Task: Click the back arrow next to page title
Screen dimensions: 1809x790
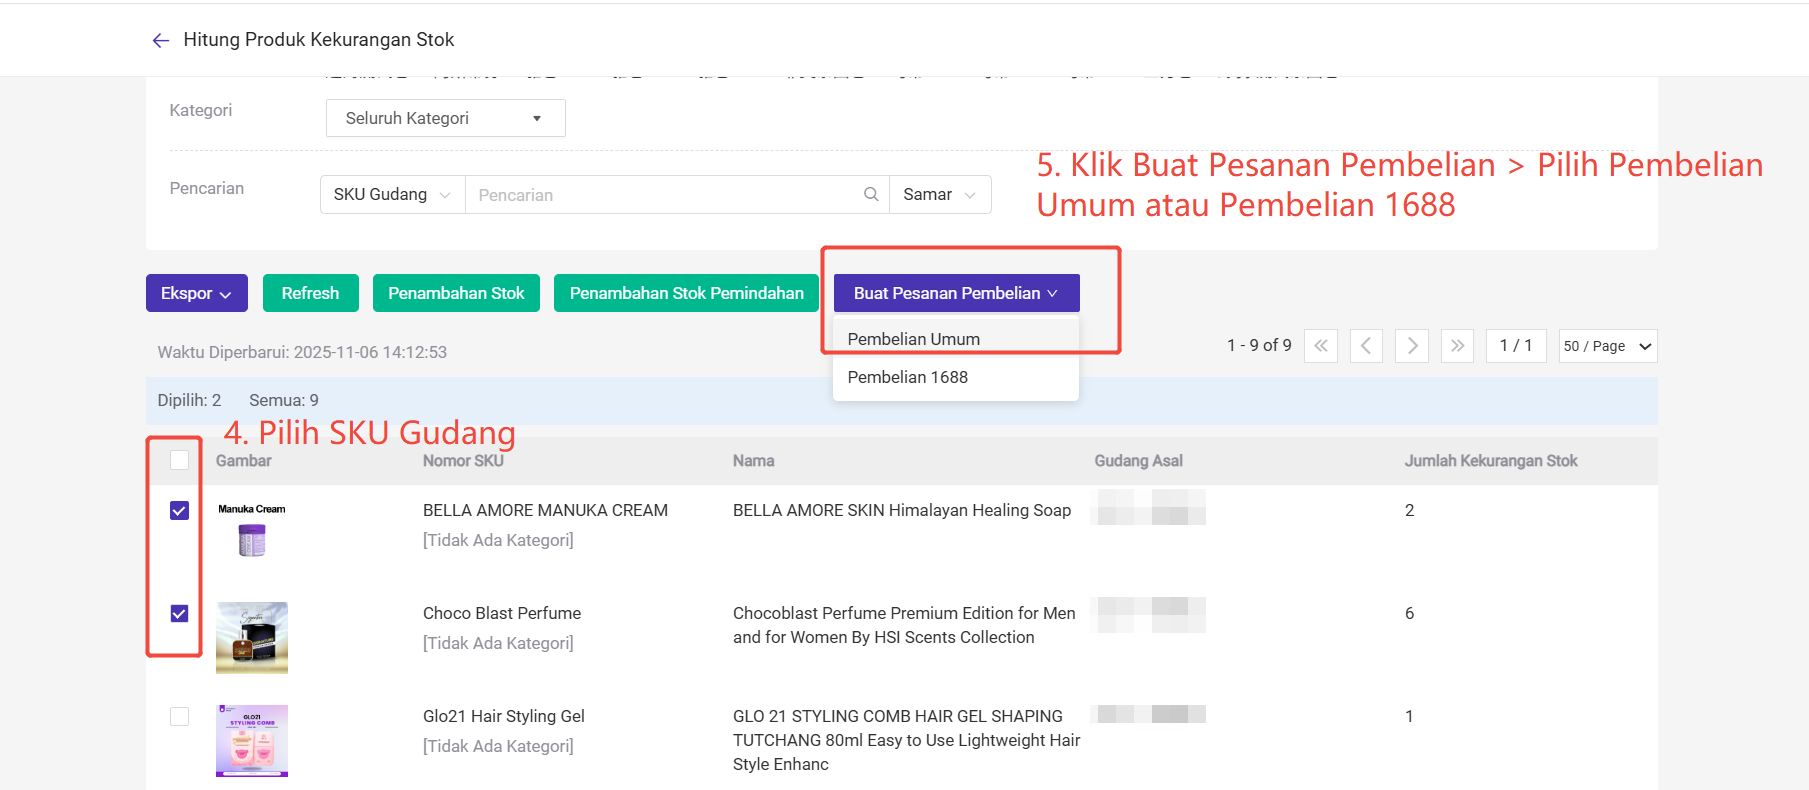Action: coord(160,40)
